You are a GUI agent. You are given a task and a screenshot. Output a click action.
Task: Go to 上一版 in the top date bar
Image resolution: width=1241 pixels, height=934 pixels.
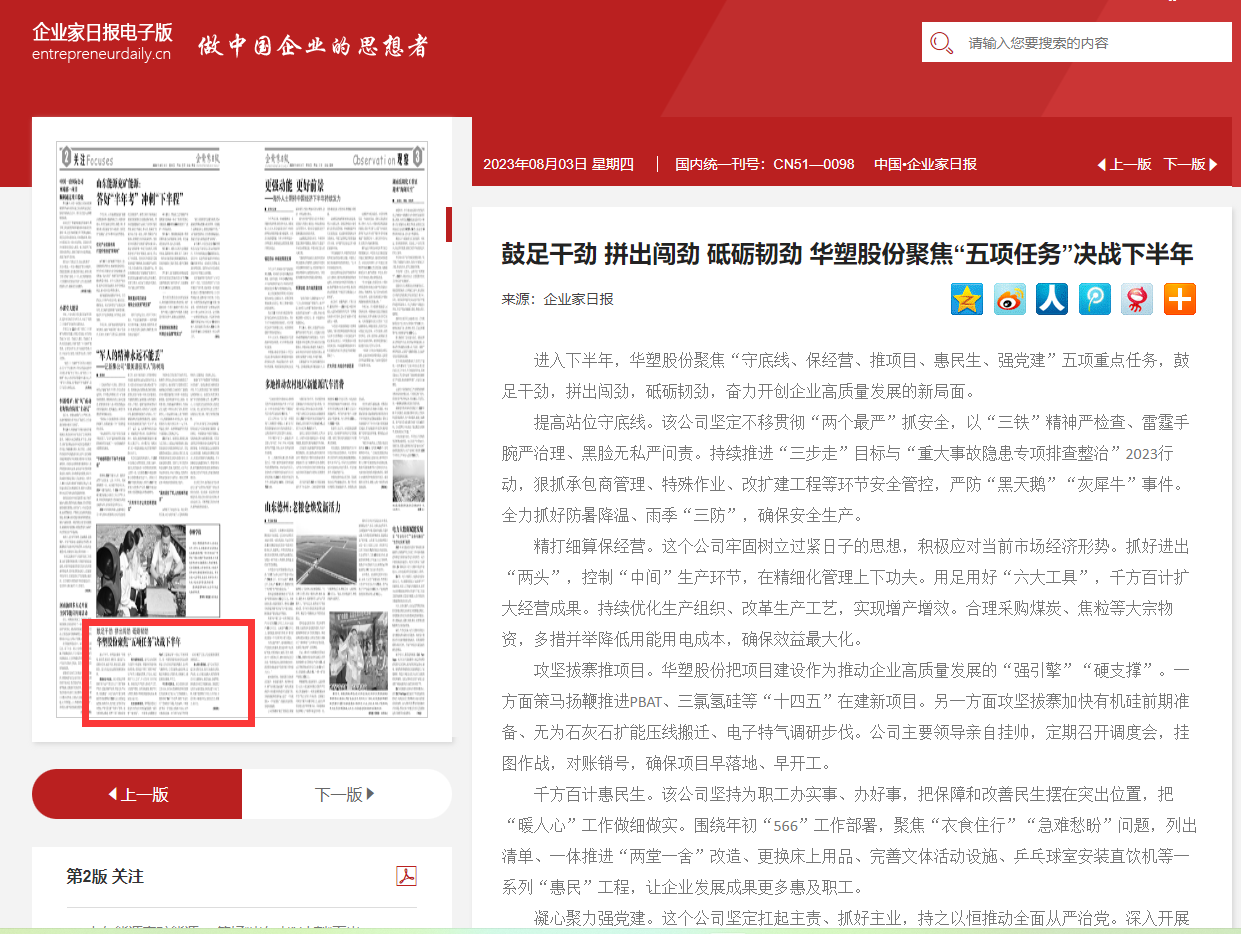click(1124, 164)
